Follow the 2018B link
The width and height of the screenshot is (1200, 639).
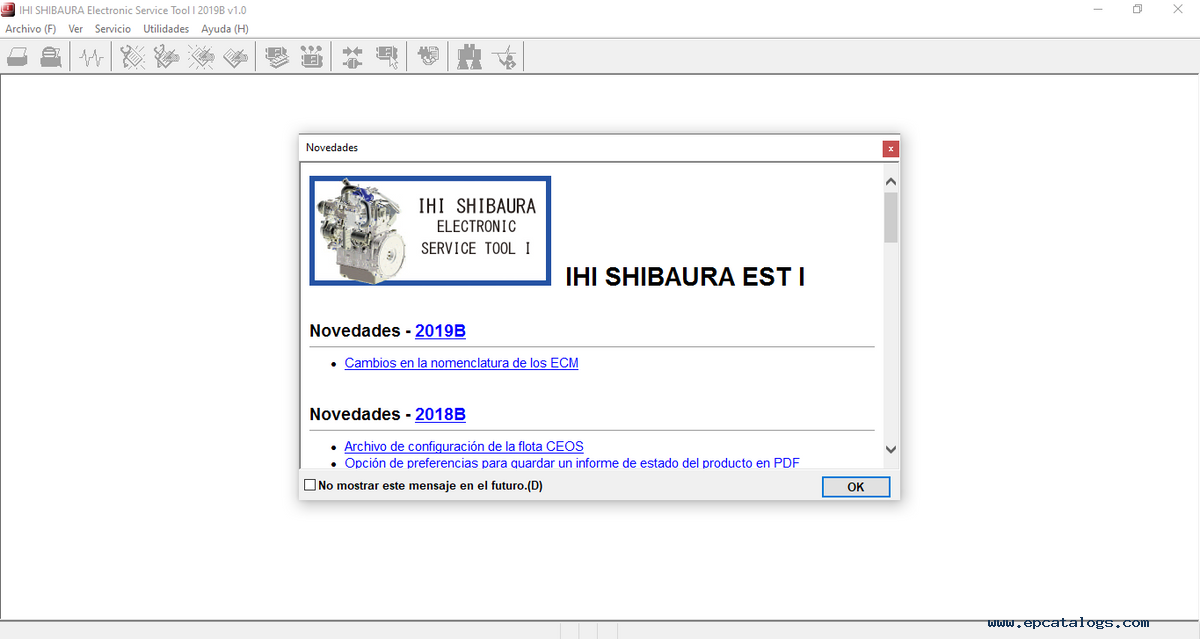440,414
